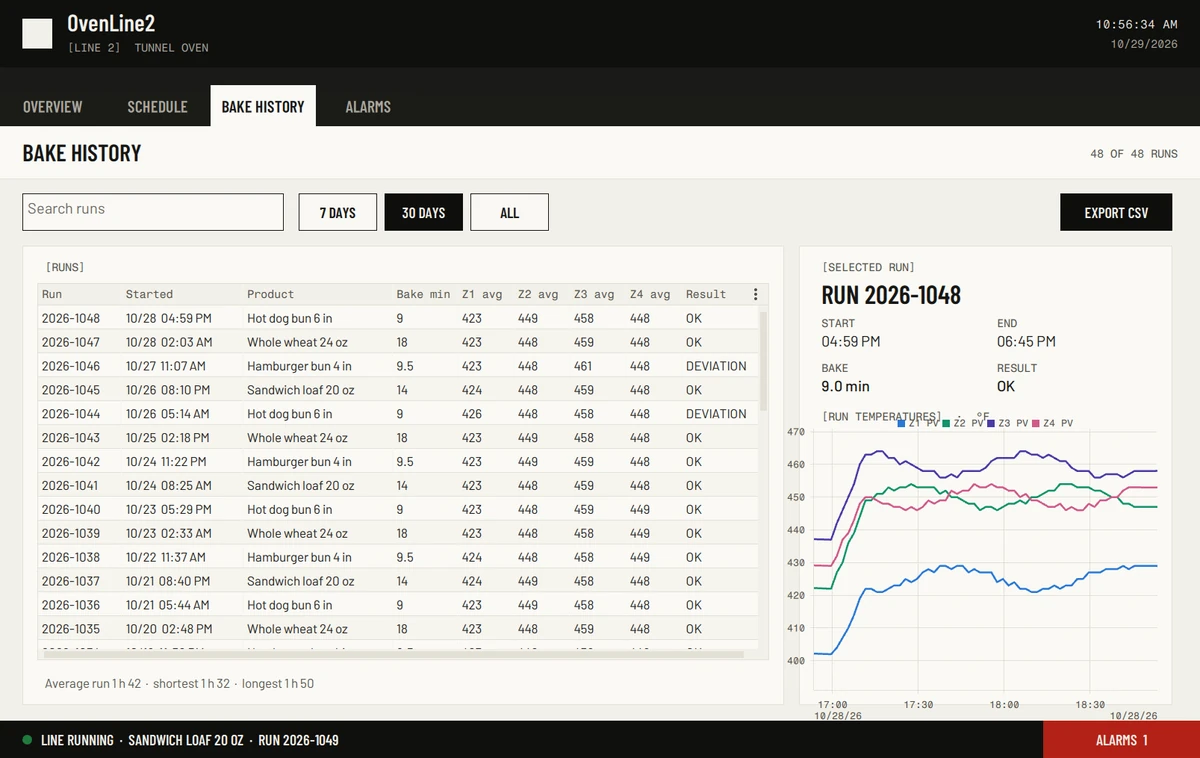Screen dimensions: 1200x758
Task: Filter runs to 30 Days
Action: [424, 212]
